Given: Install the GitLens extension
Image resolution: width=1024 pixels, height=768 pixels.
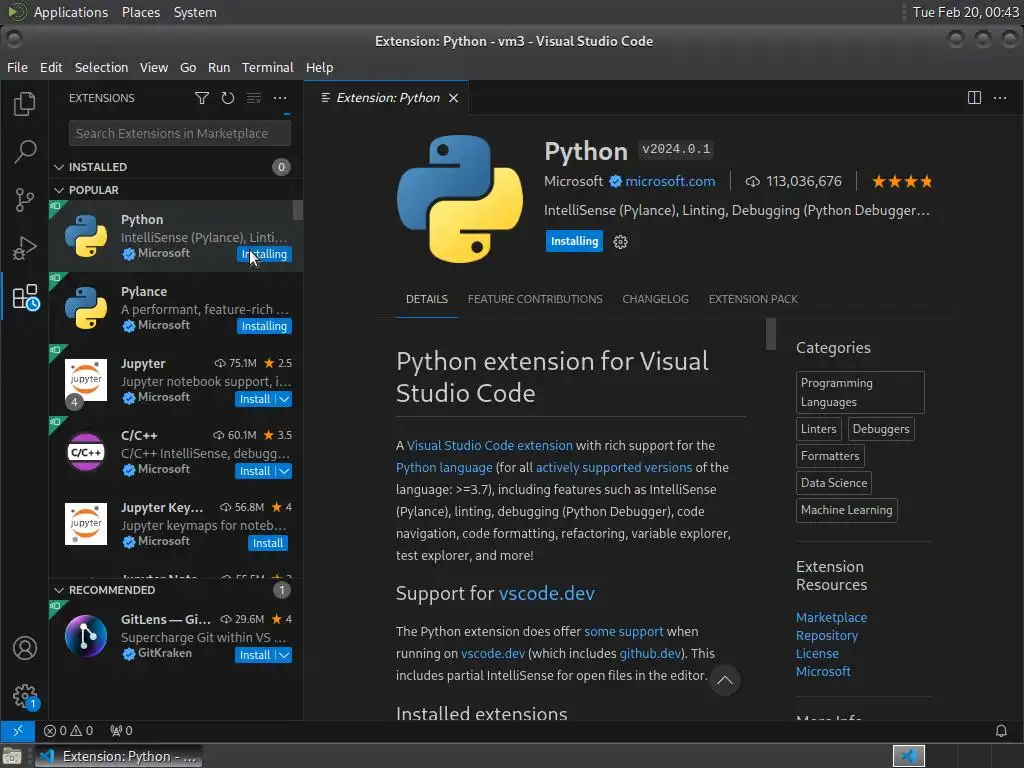Looking at the screenshot, I should pyautogui.click(x=255, y=655).
